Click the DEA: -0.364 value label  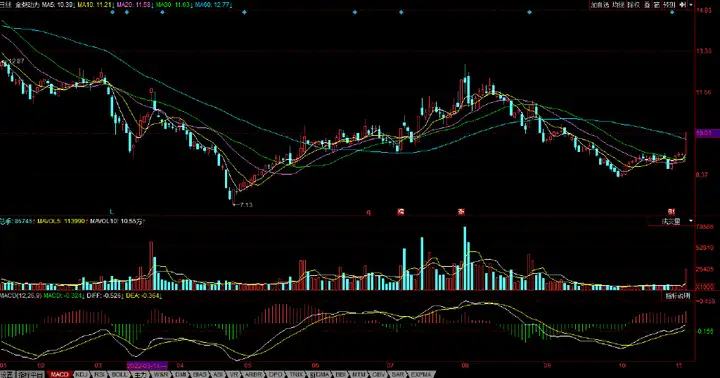click(x=143, y=295)
